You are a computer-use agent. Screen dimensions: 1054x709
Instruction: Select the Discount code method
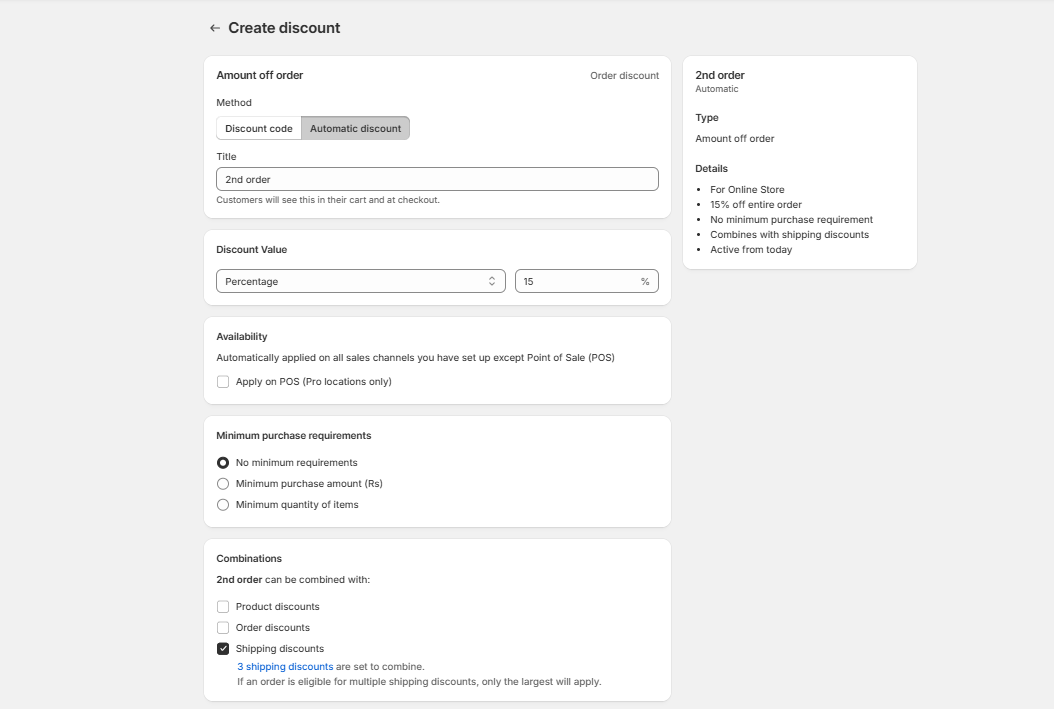(259, 128)
